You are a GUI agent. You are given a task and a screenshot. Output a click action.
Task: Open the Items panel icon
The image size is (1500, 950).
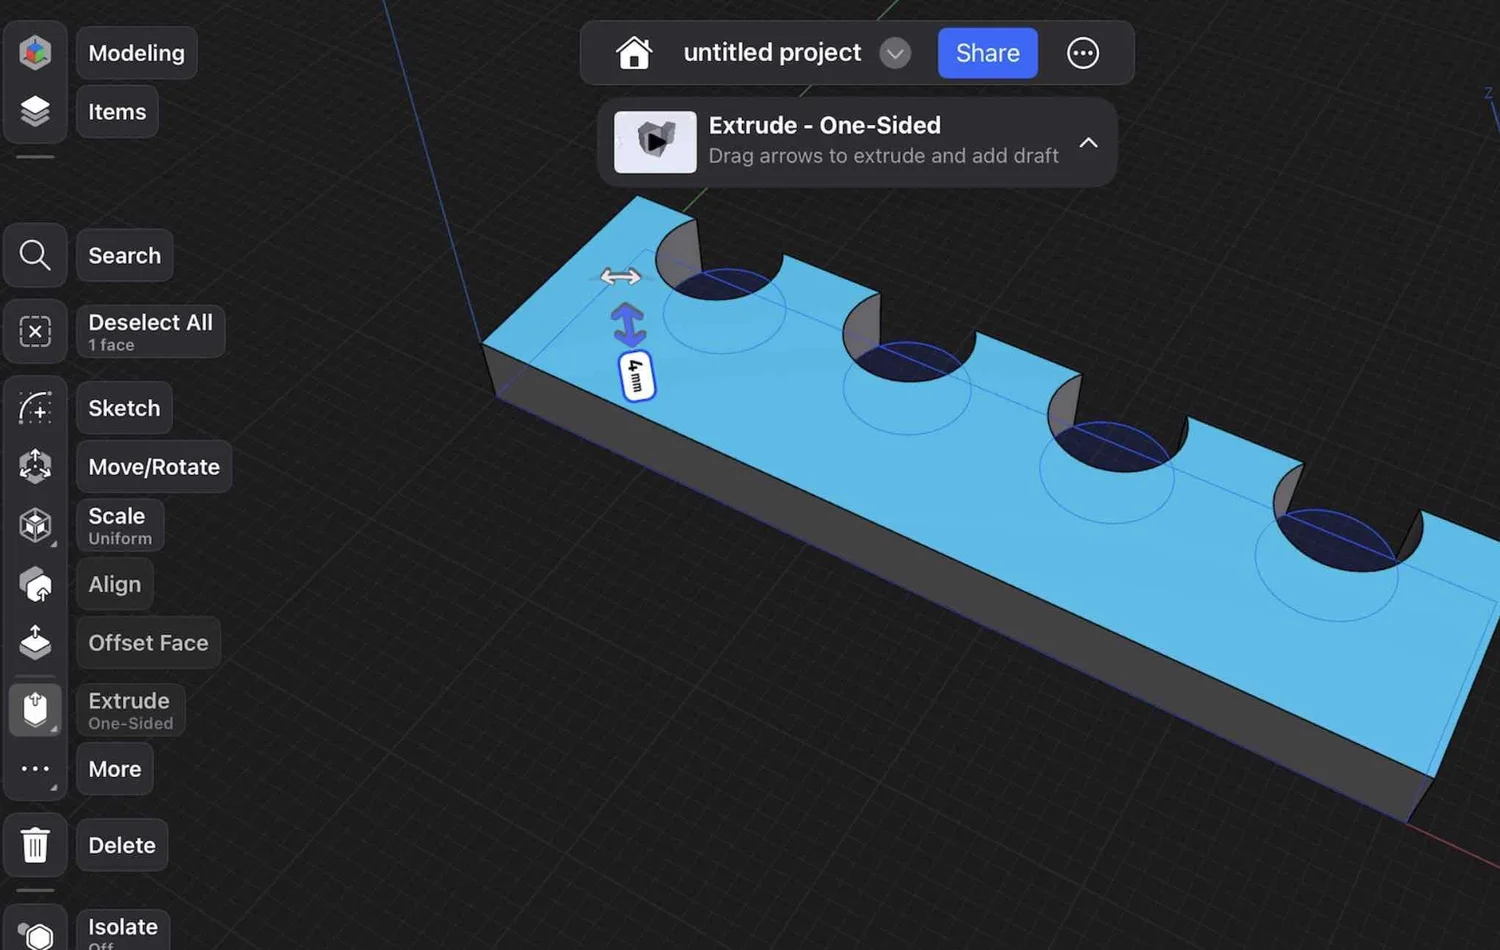pyautogui.click(x=35, y=111)
